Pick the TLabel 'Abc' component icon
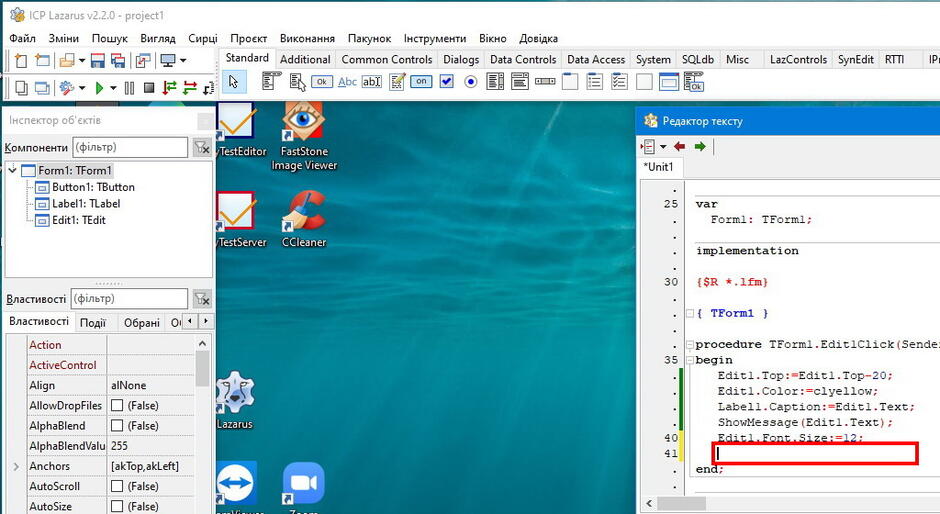The image size is (940, 514). point(347,82)
